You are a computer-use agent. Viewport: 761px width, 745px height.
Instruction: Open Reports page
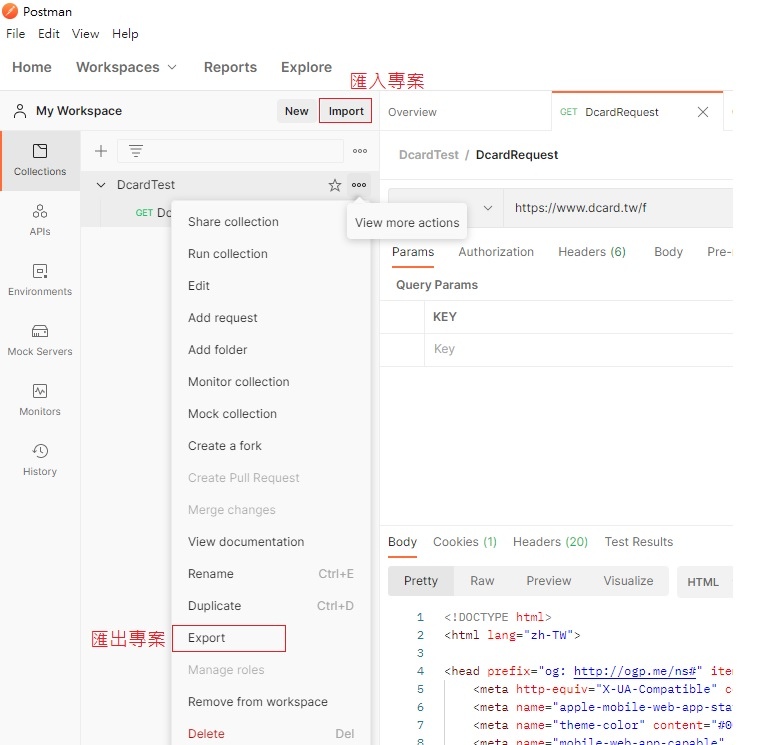coord(230,67)
